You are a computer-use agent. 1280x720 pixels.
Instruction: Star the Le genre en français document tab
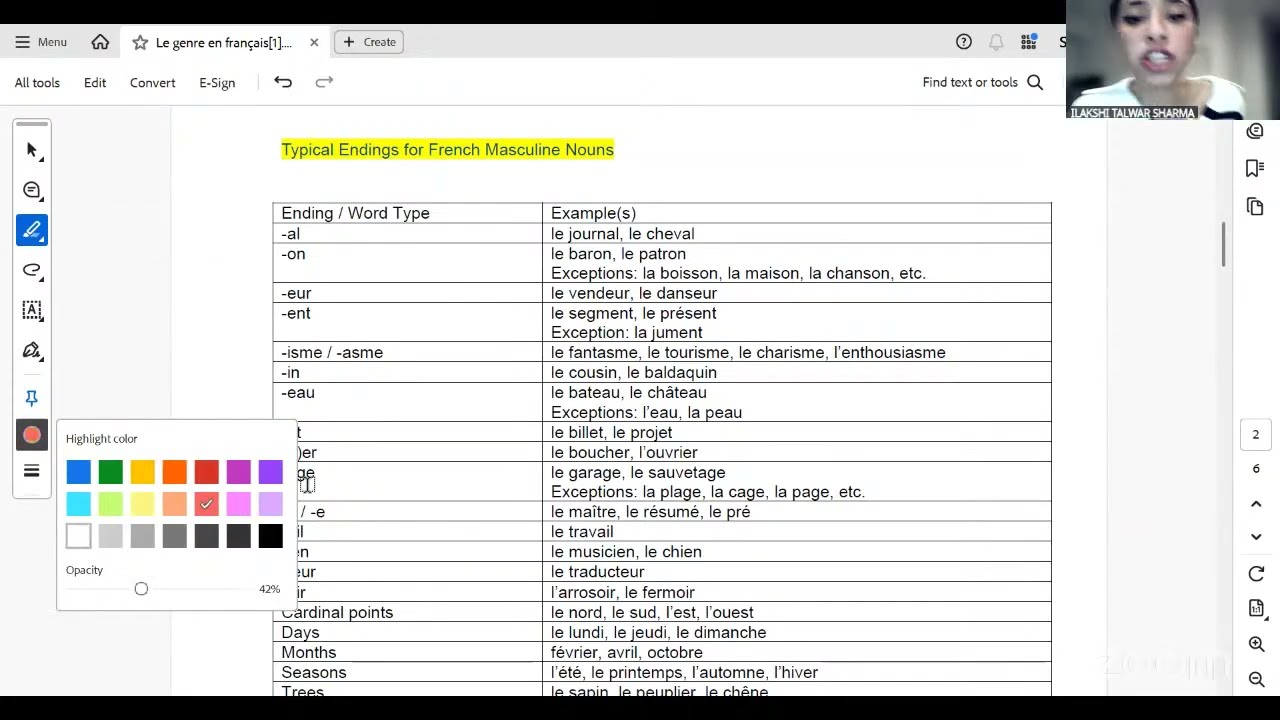[x=140, y=42]
